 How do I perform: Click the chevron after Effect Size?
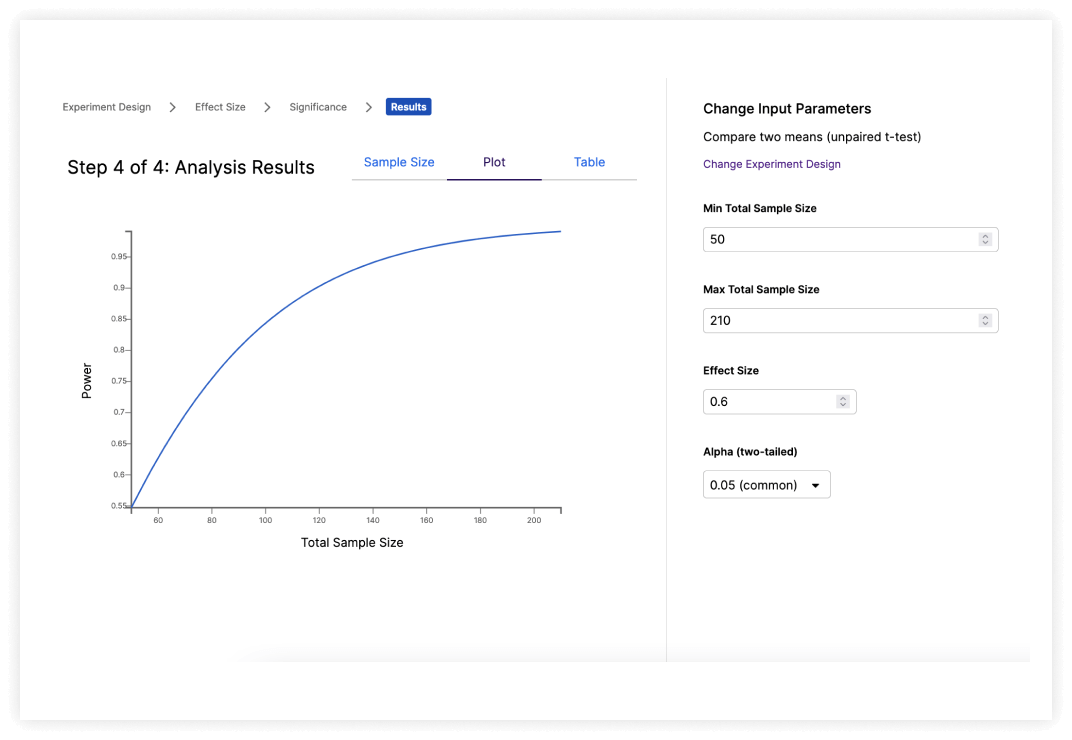pyautogui.click(x=267, y=107)
